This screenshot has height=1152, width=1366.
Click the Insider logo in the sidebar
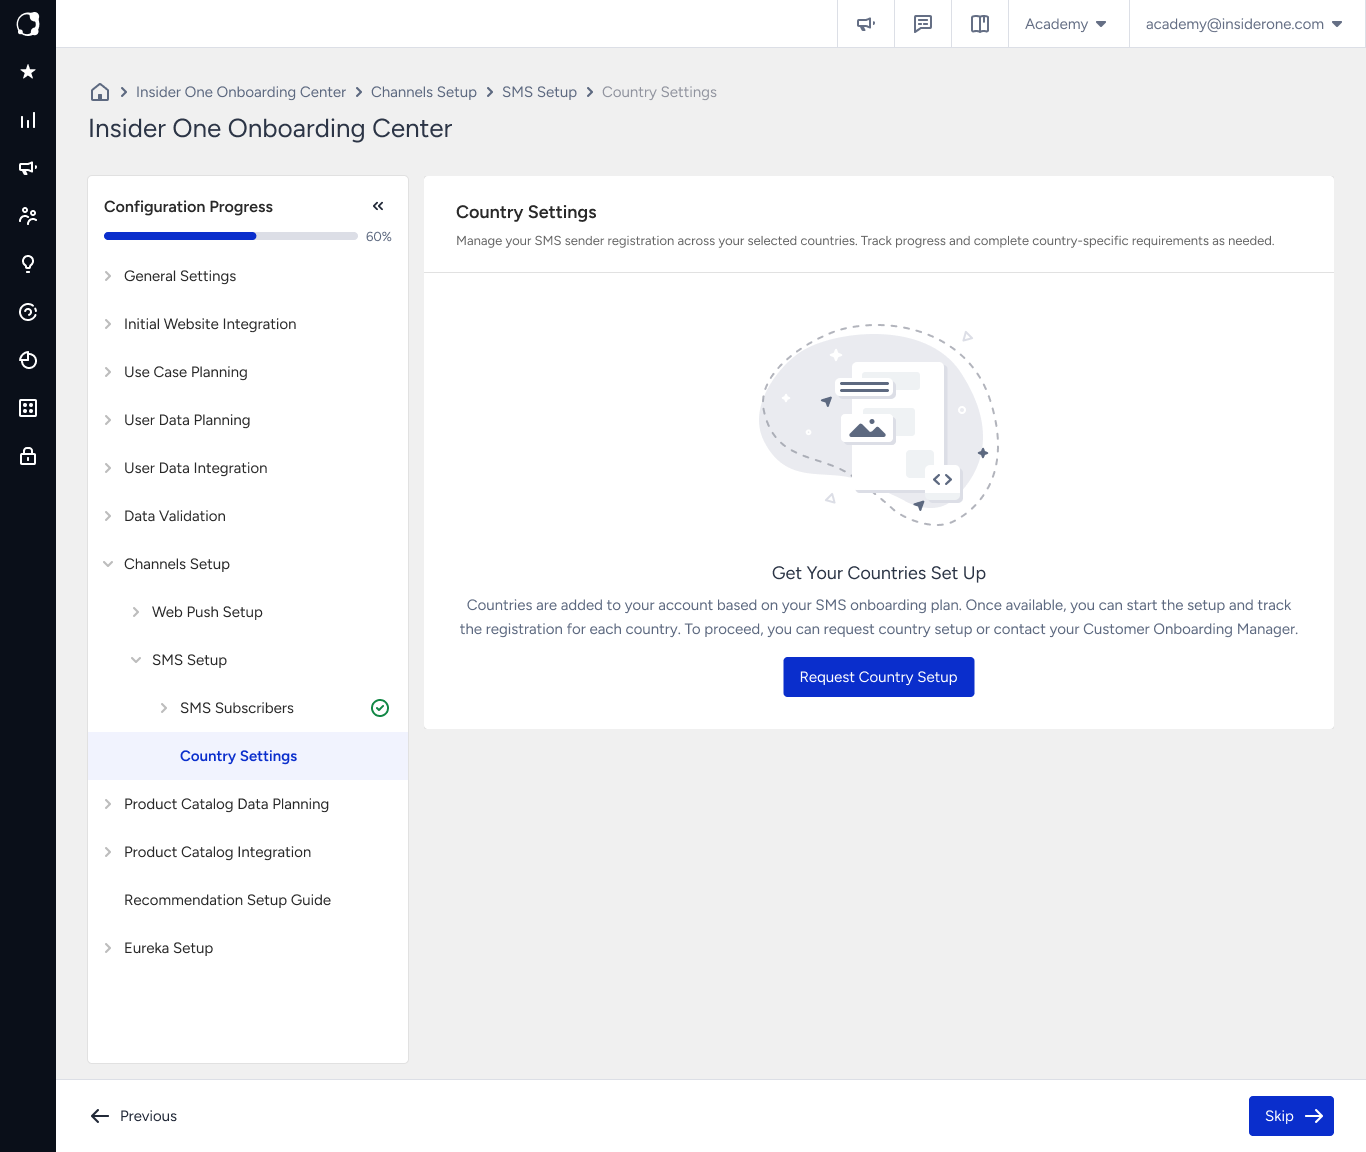point(28,24)
